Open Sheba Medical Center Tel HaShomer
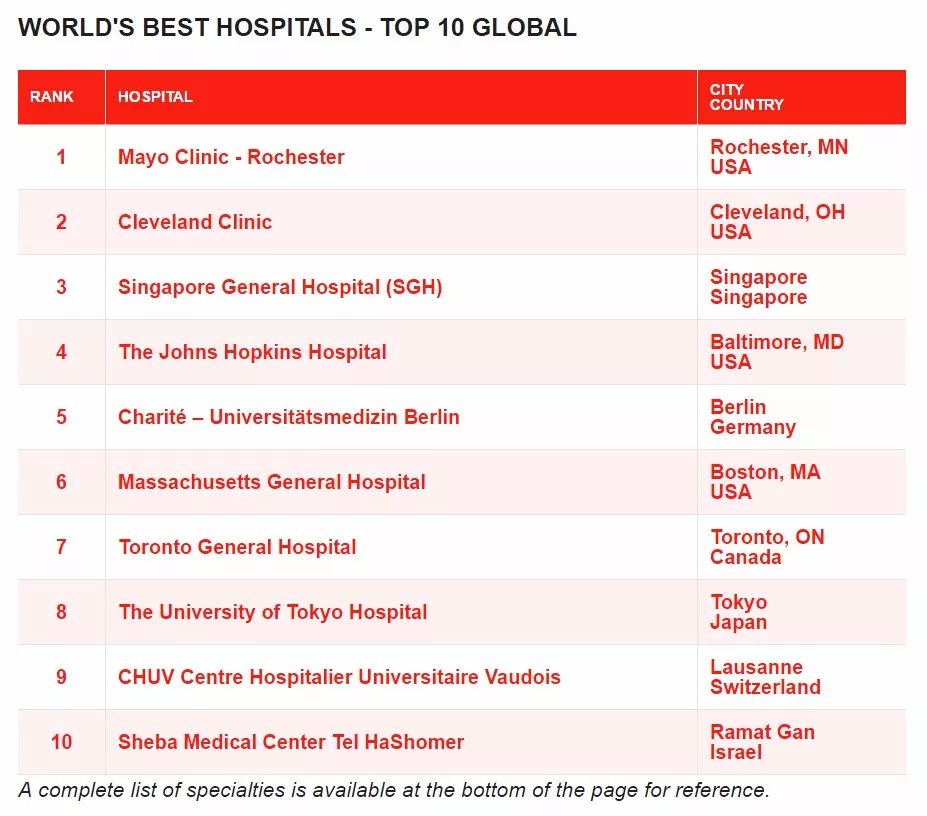Image resolution: width=927 pixels, height=816 pixels. [291, 742]
